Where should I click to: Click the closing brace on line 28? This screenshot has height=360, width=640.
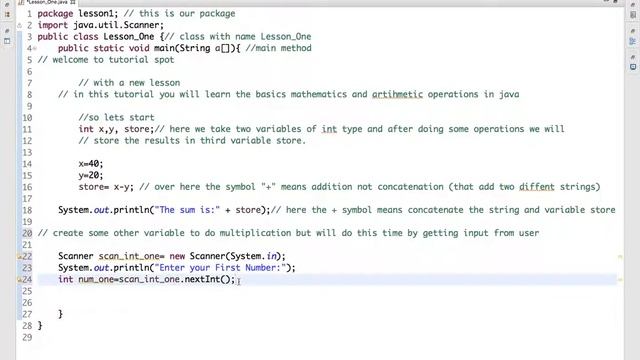point(40,326)
